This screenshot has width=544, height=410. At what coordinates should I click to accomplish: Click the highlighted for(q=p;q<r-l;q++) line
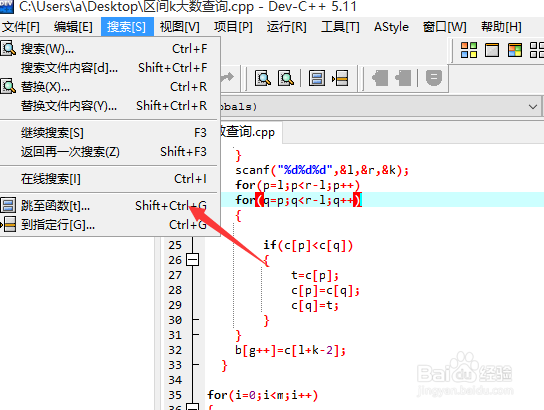pos(298,200)
